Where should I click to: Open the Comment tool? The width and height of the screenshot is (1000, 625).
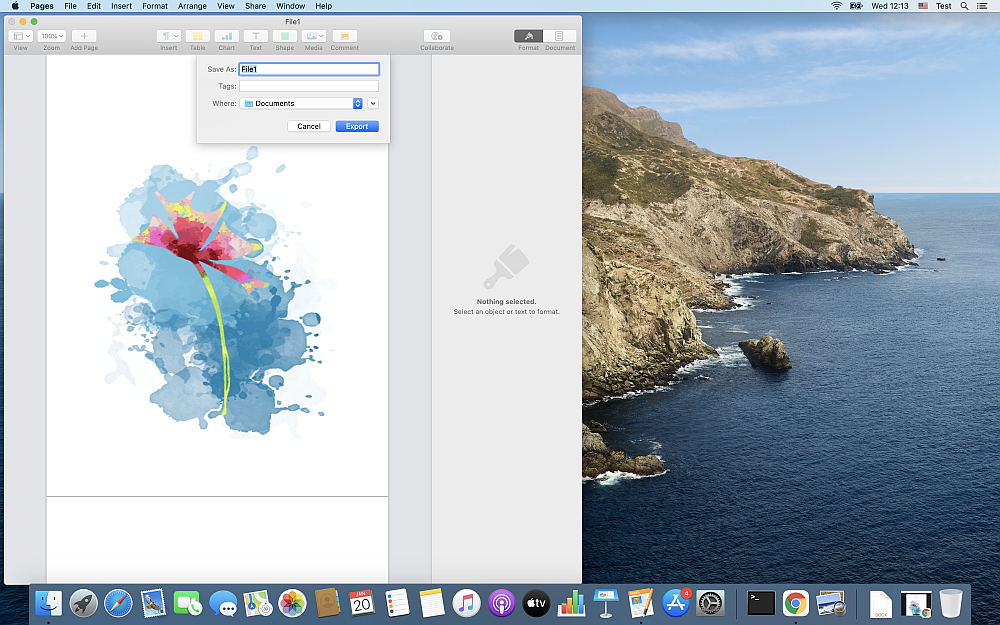click(x=344, y=36)
